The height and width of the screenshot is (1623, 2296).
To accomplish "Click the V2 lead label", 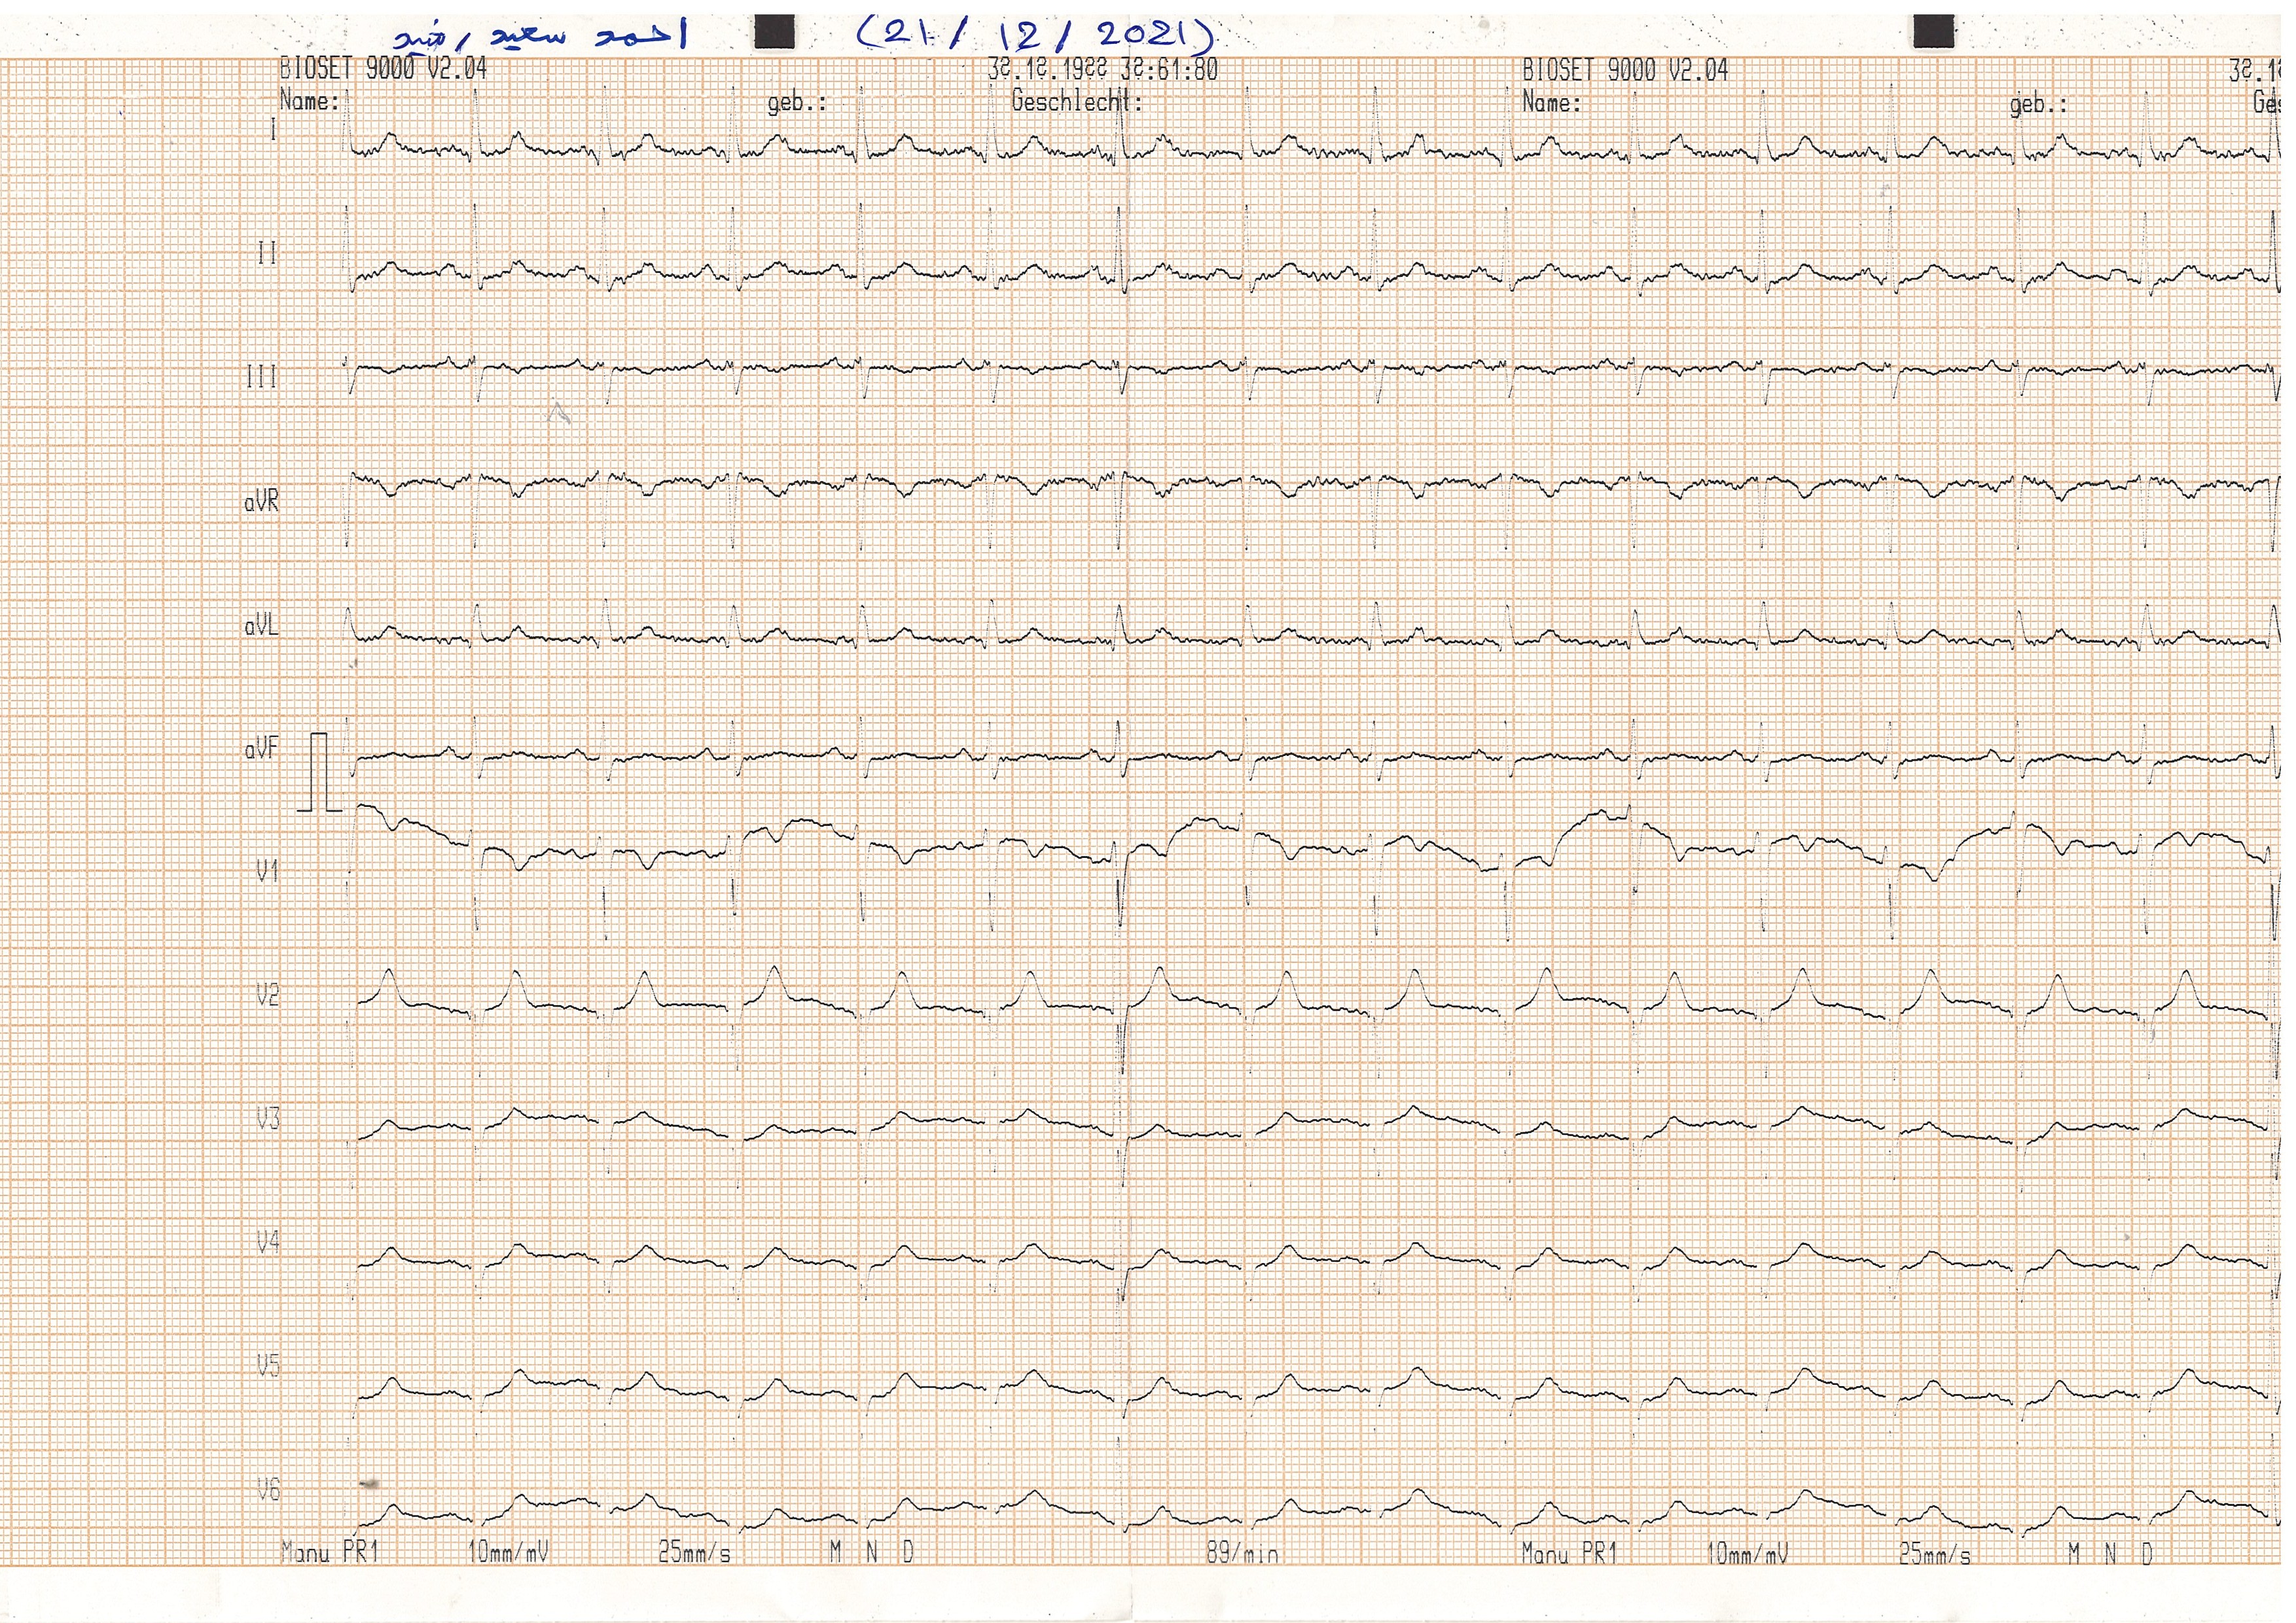I will 267,995.
